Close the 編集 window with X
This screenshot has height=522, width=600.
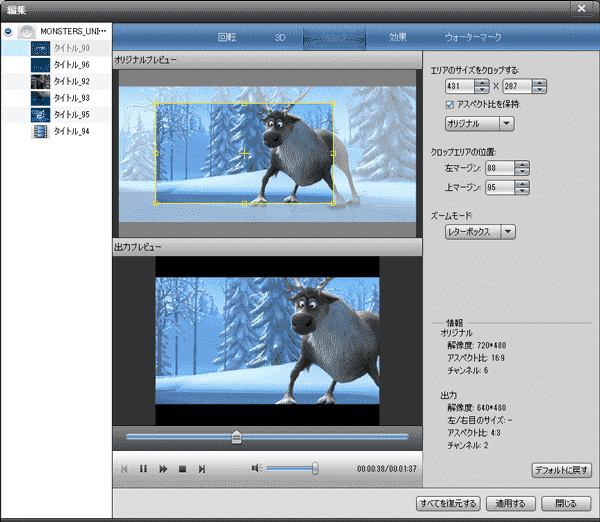[581, 8]
